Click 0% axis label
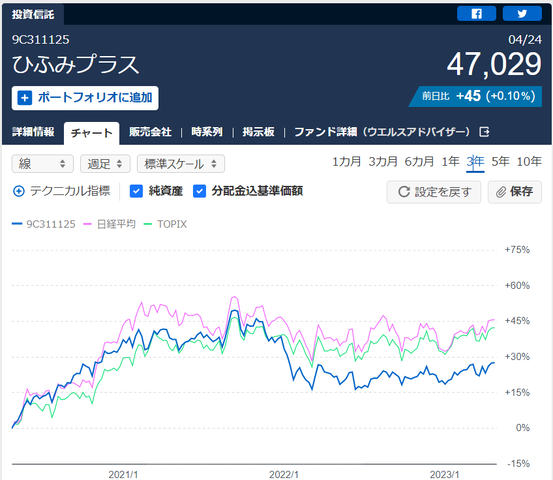This screenshot has height=480, width=553. click(523, 428)
